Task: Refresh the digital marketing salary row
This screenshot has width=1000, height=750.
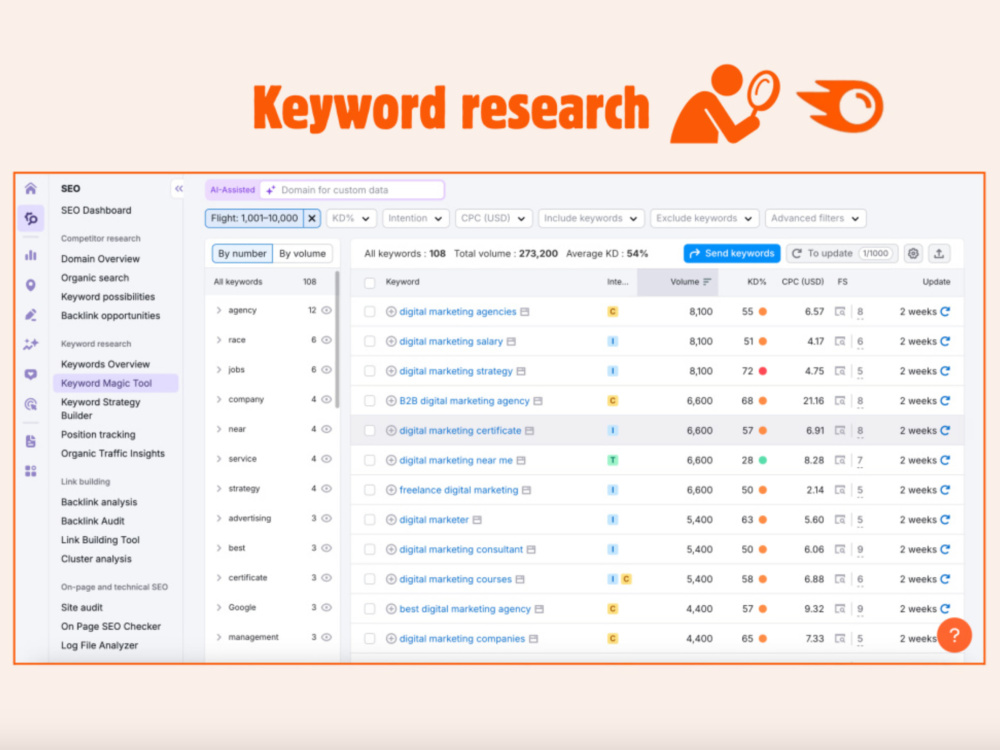Action: click(x=945, y=341)
